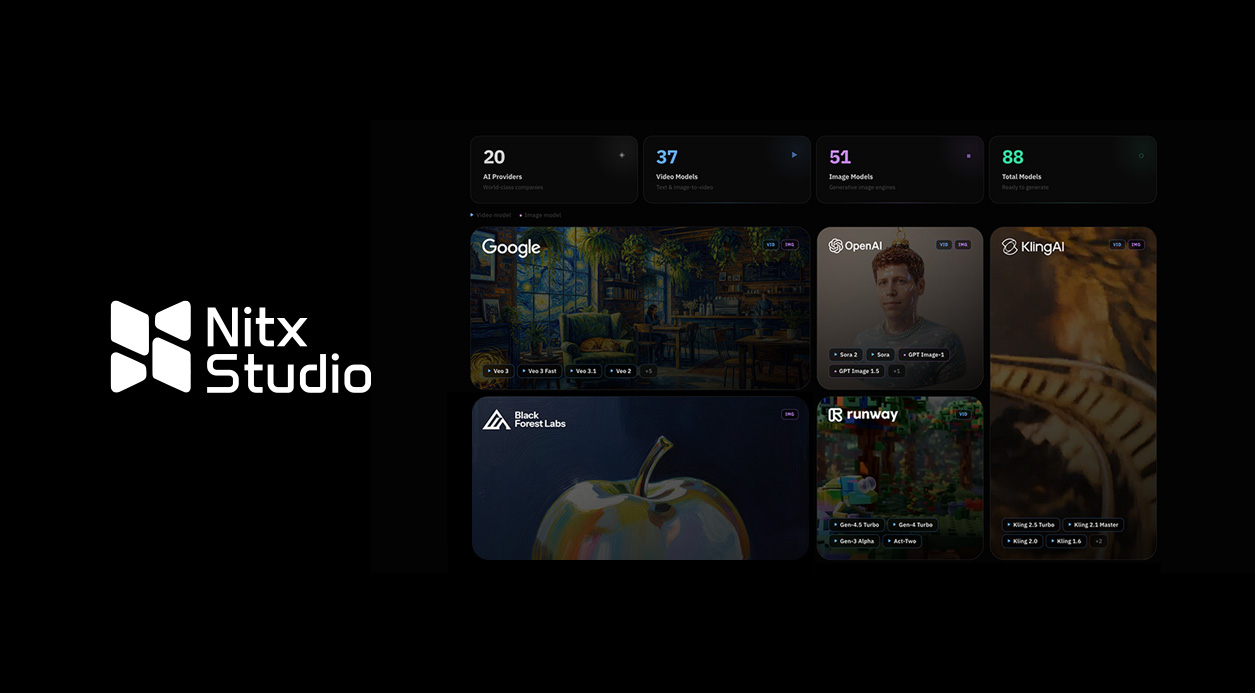Select the Veo 2 model chip
This screenshot has height=693, width=1255.
[x=620, y=371]
